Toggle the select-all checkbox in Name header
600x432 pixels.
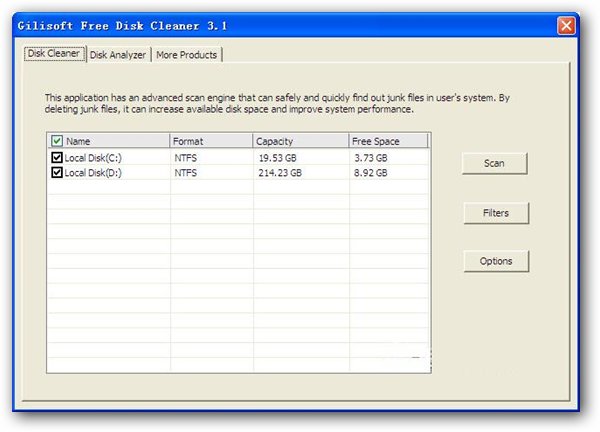tap(57, 141)
